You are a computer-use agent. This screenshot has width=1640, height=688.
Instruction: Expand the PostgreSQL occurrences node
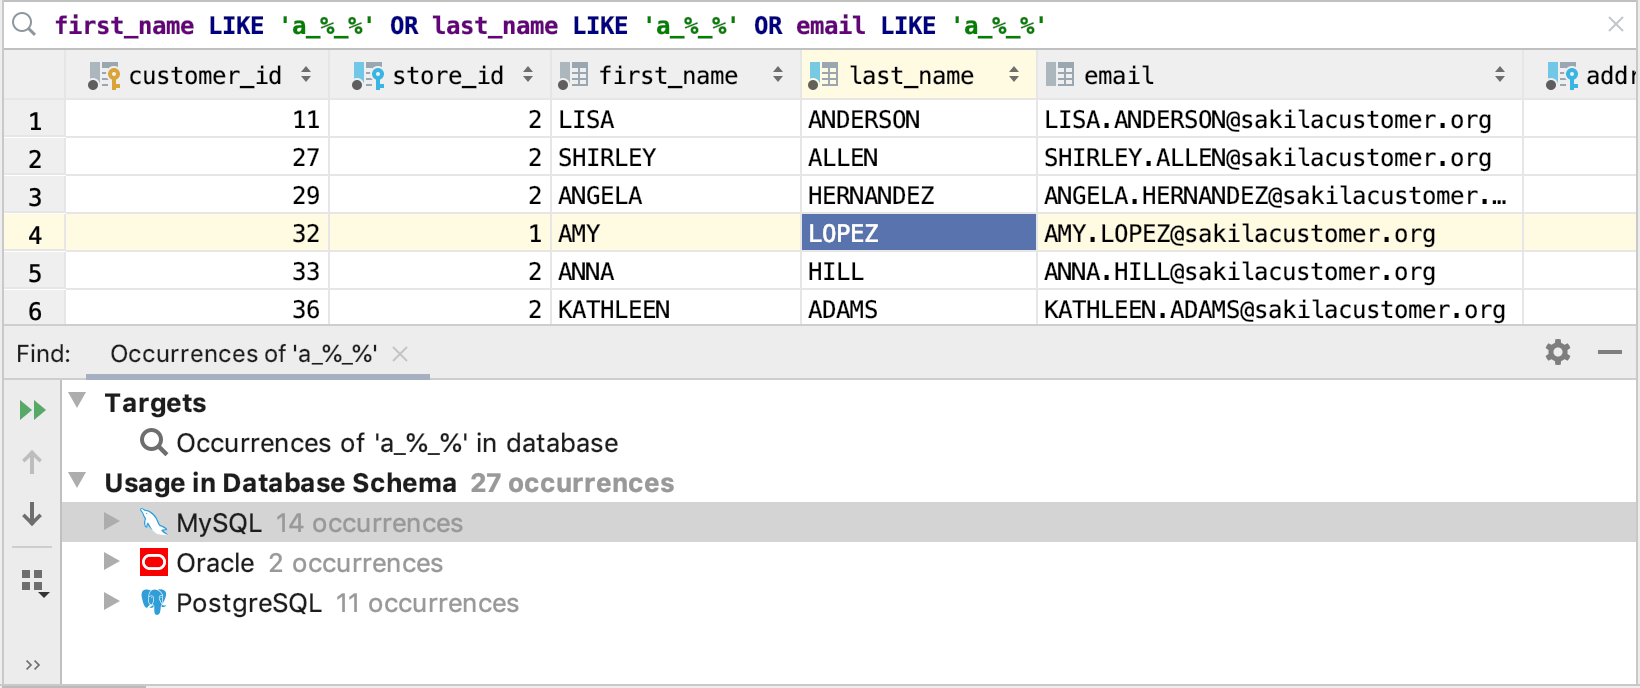[x=112, y=601]
